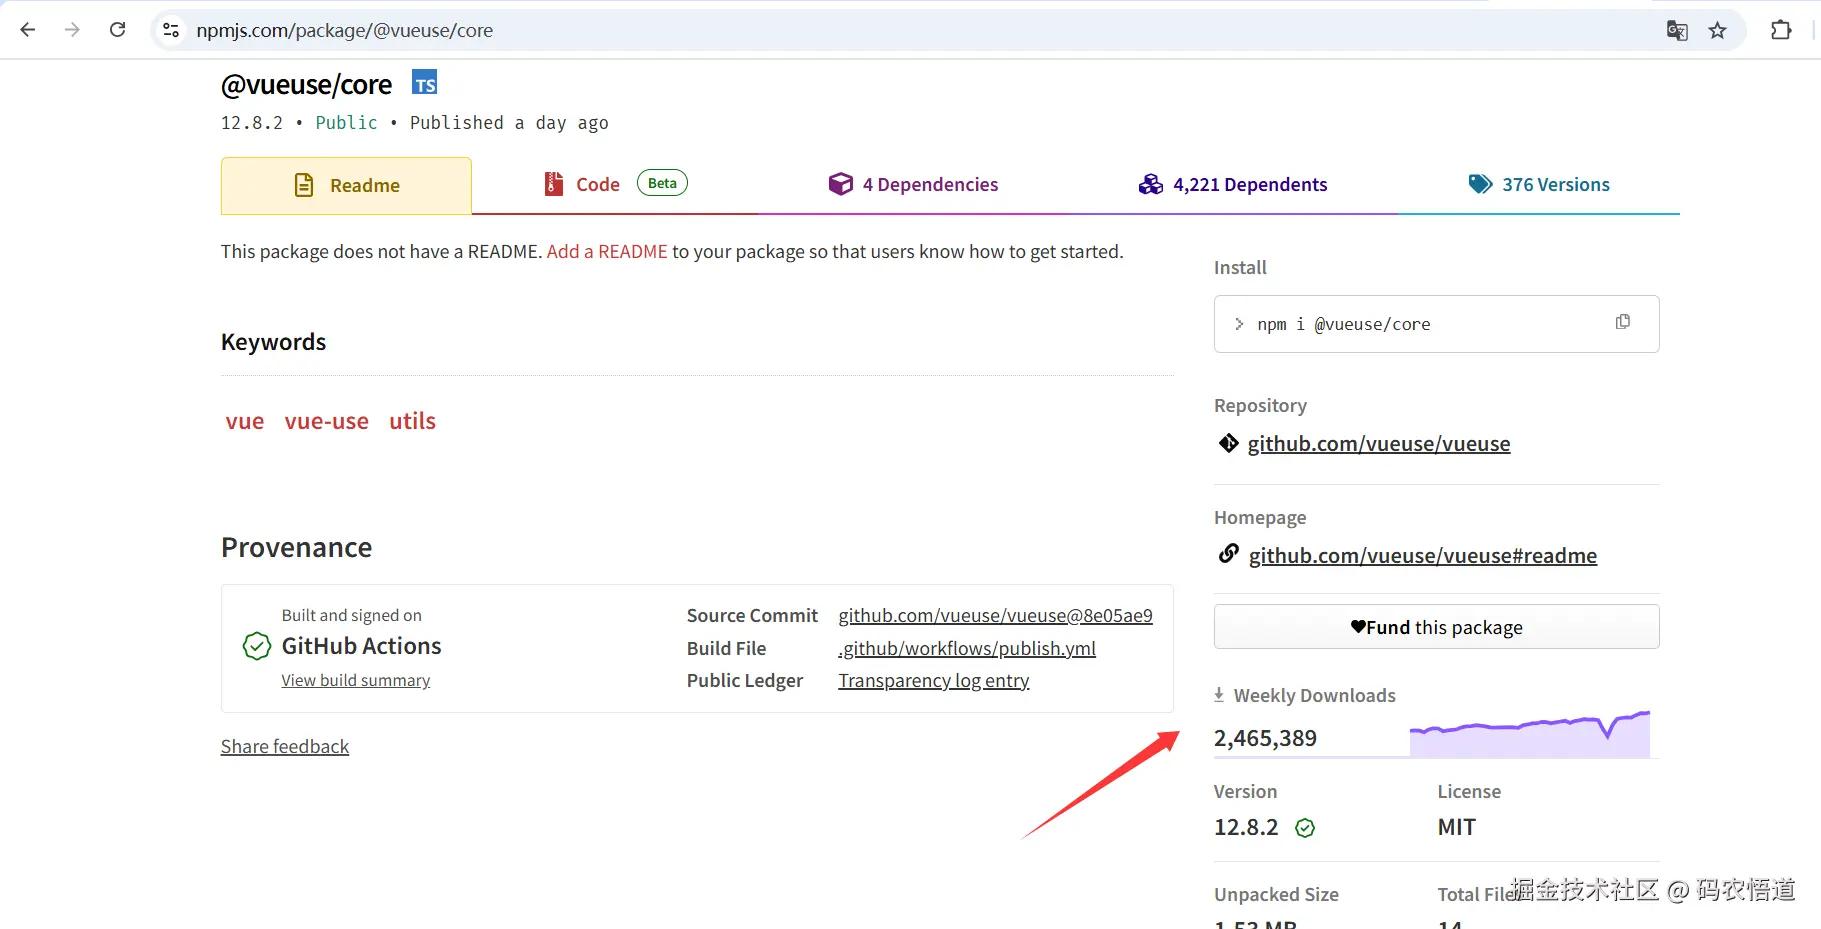Viewport: 1821px width, 929px height.
Task: Click the Beta badge on Code tab
Action: [x=662, y=183]
